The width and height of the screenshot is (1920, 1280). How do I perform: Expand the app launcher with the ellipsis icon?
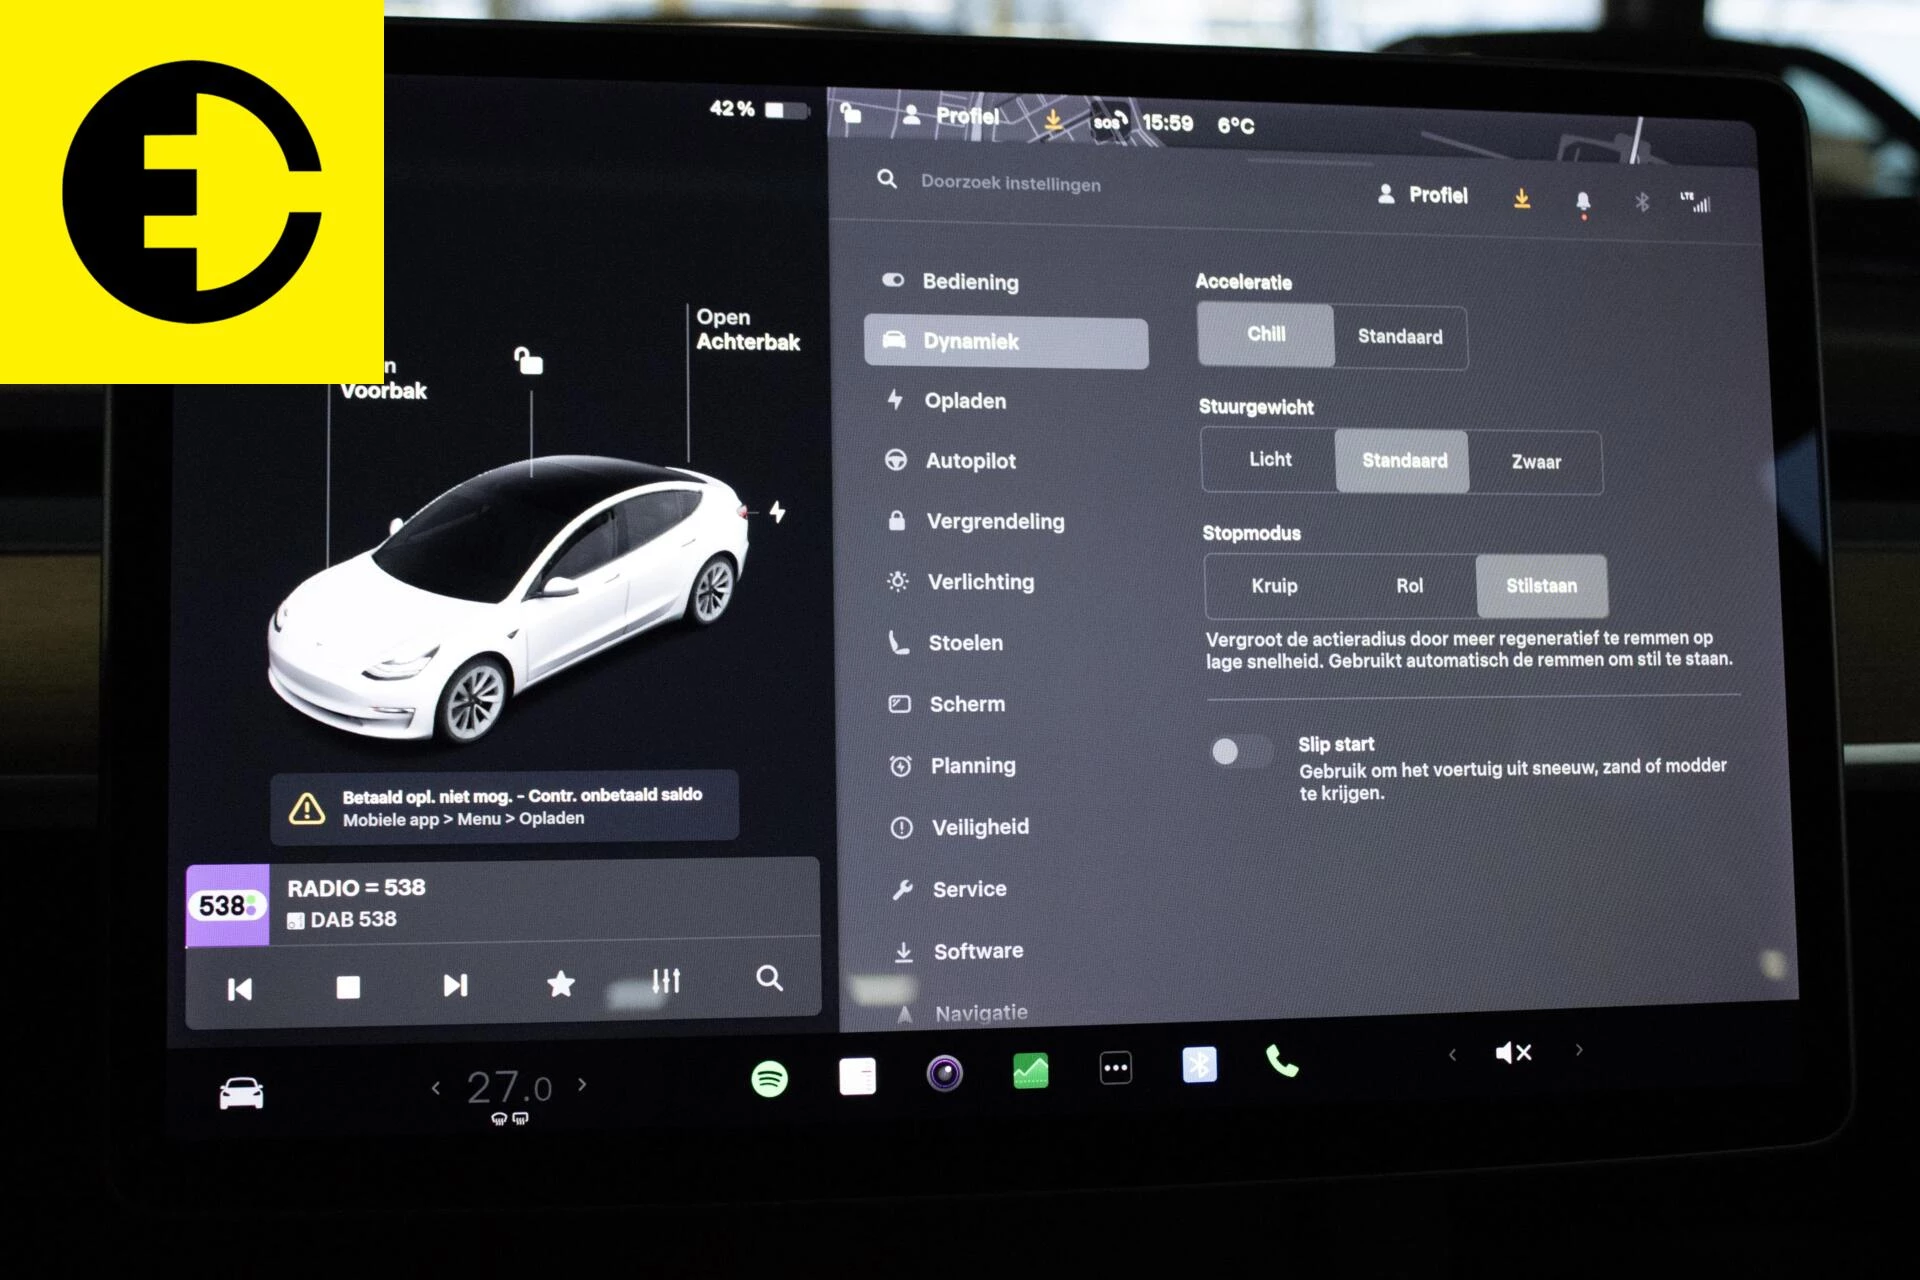(1115, 1066)
